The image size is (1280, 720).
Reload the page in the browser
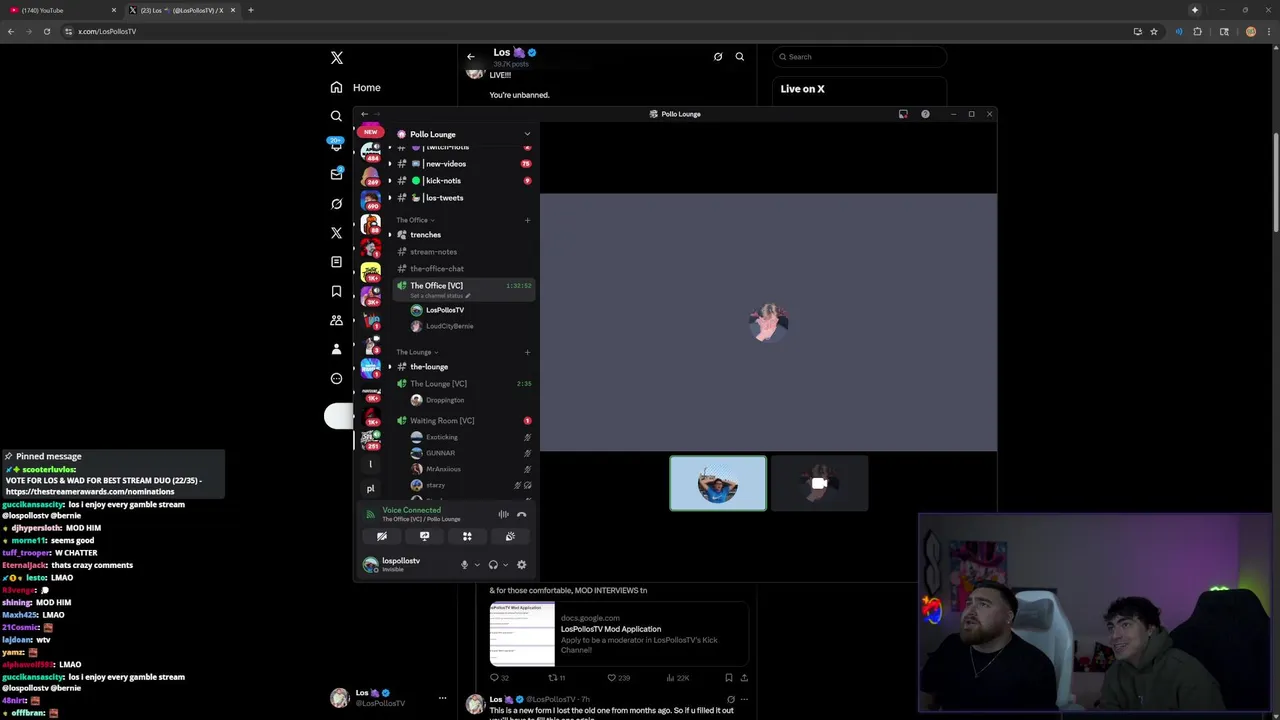click(x=47, y=31)
